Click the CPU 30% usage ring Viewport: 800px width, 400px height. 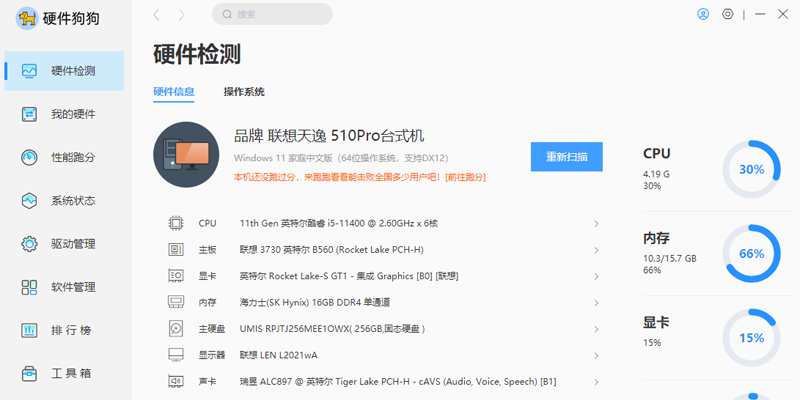[752, 169]
